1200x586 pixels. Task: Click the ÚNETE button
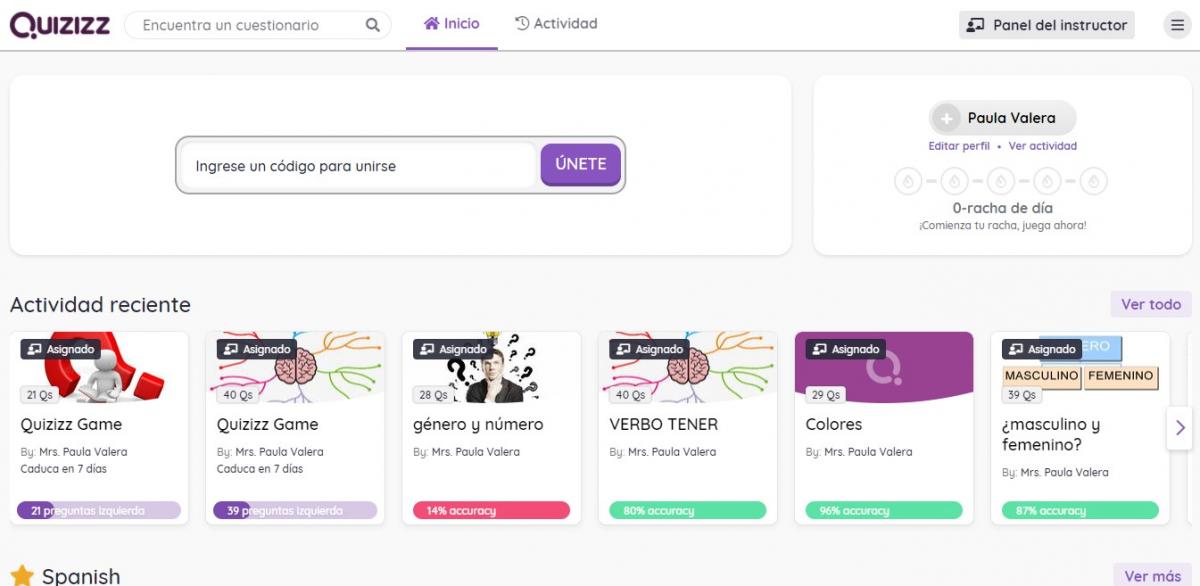point(581,164)
